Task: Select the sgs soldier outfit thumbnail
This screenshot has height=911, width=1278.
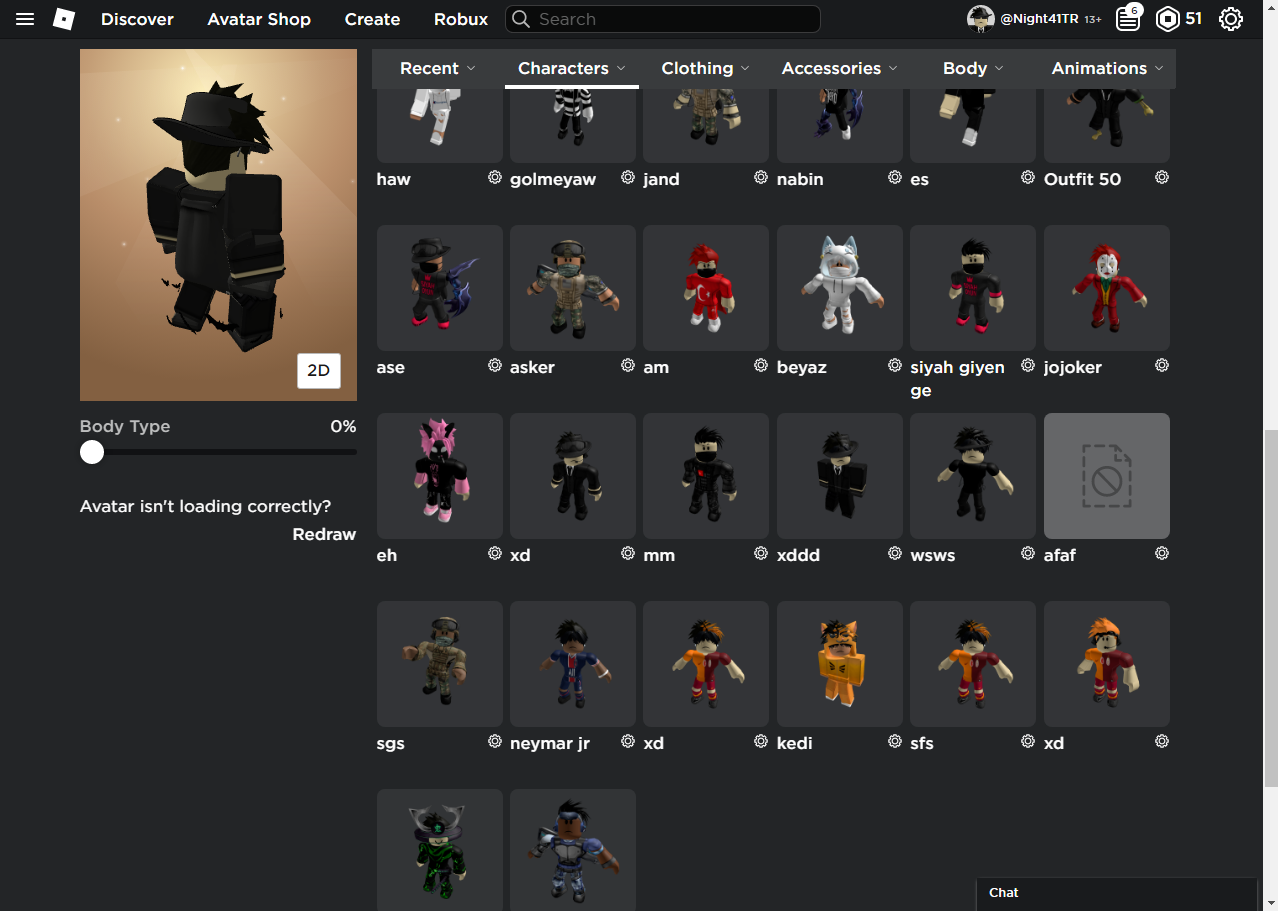Action: 440,664
